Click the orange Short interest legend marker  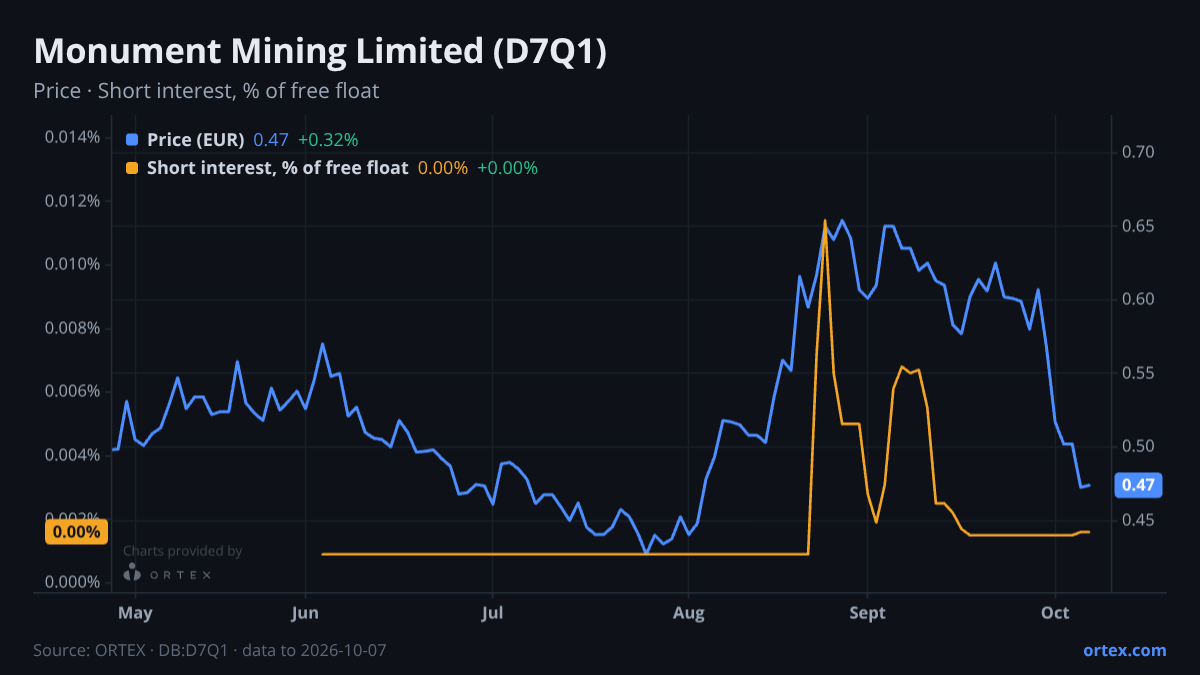click(x=132, y=168)
